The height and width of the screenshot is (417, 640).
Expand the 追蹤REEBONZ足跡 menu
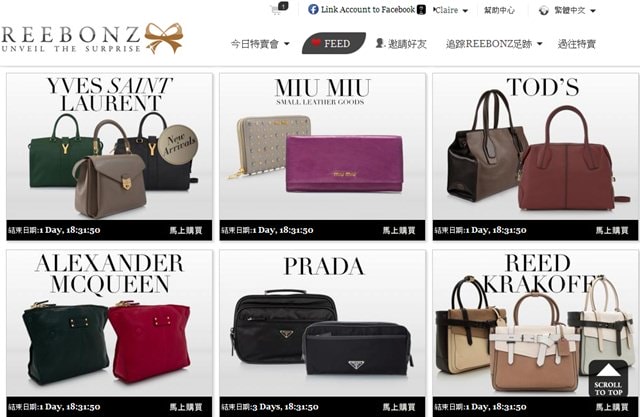(x=494, y=44)
